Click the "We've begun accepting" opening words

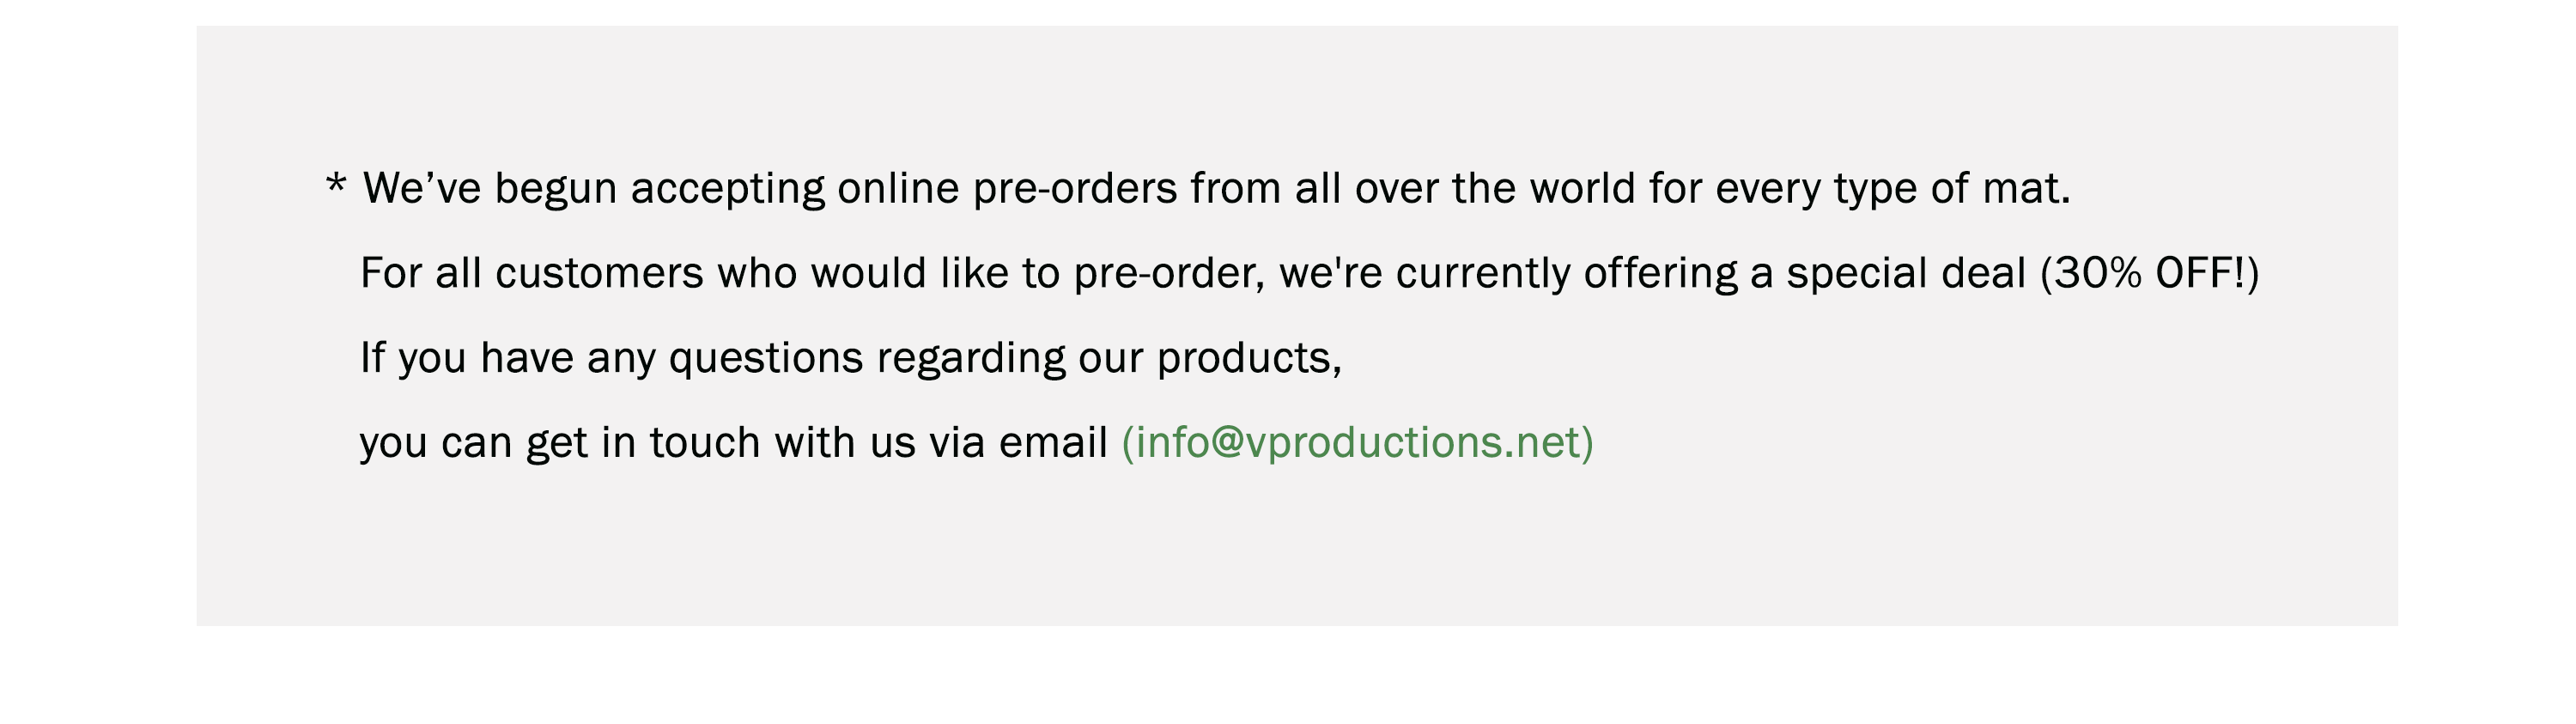point(594,188)
